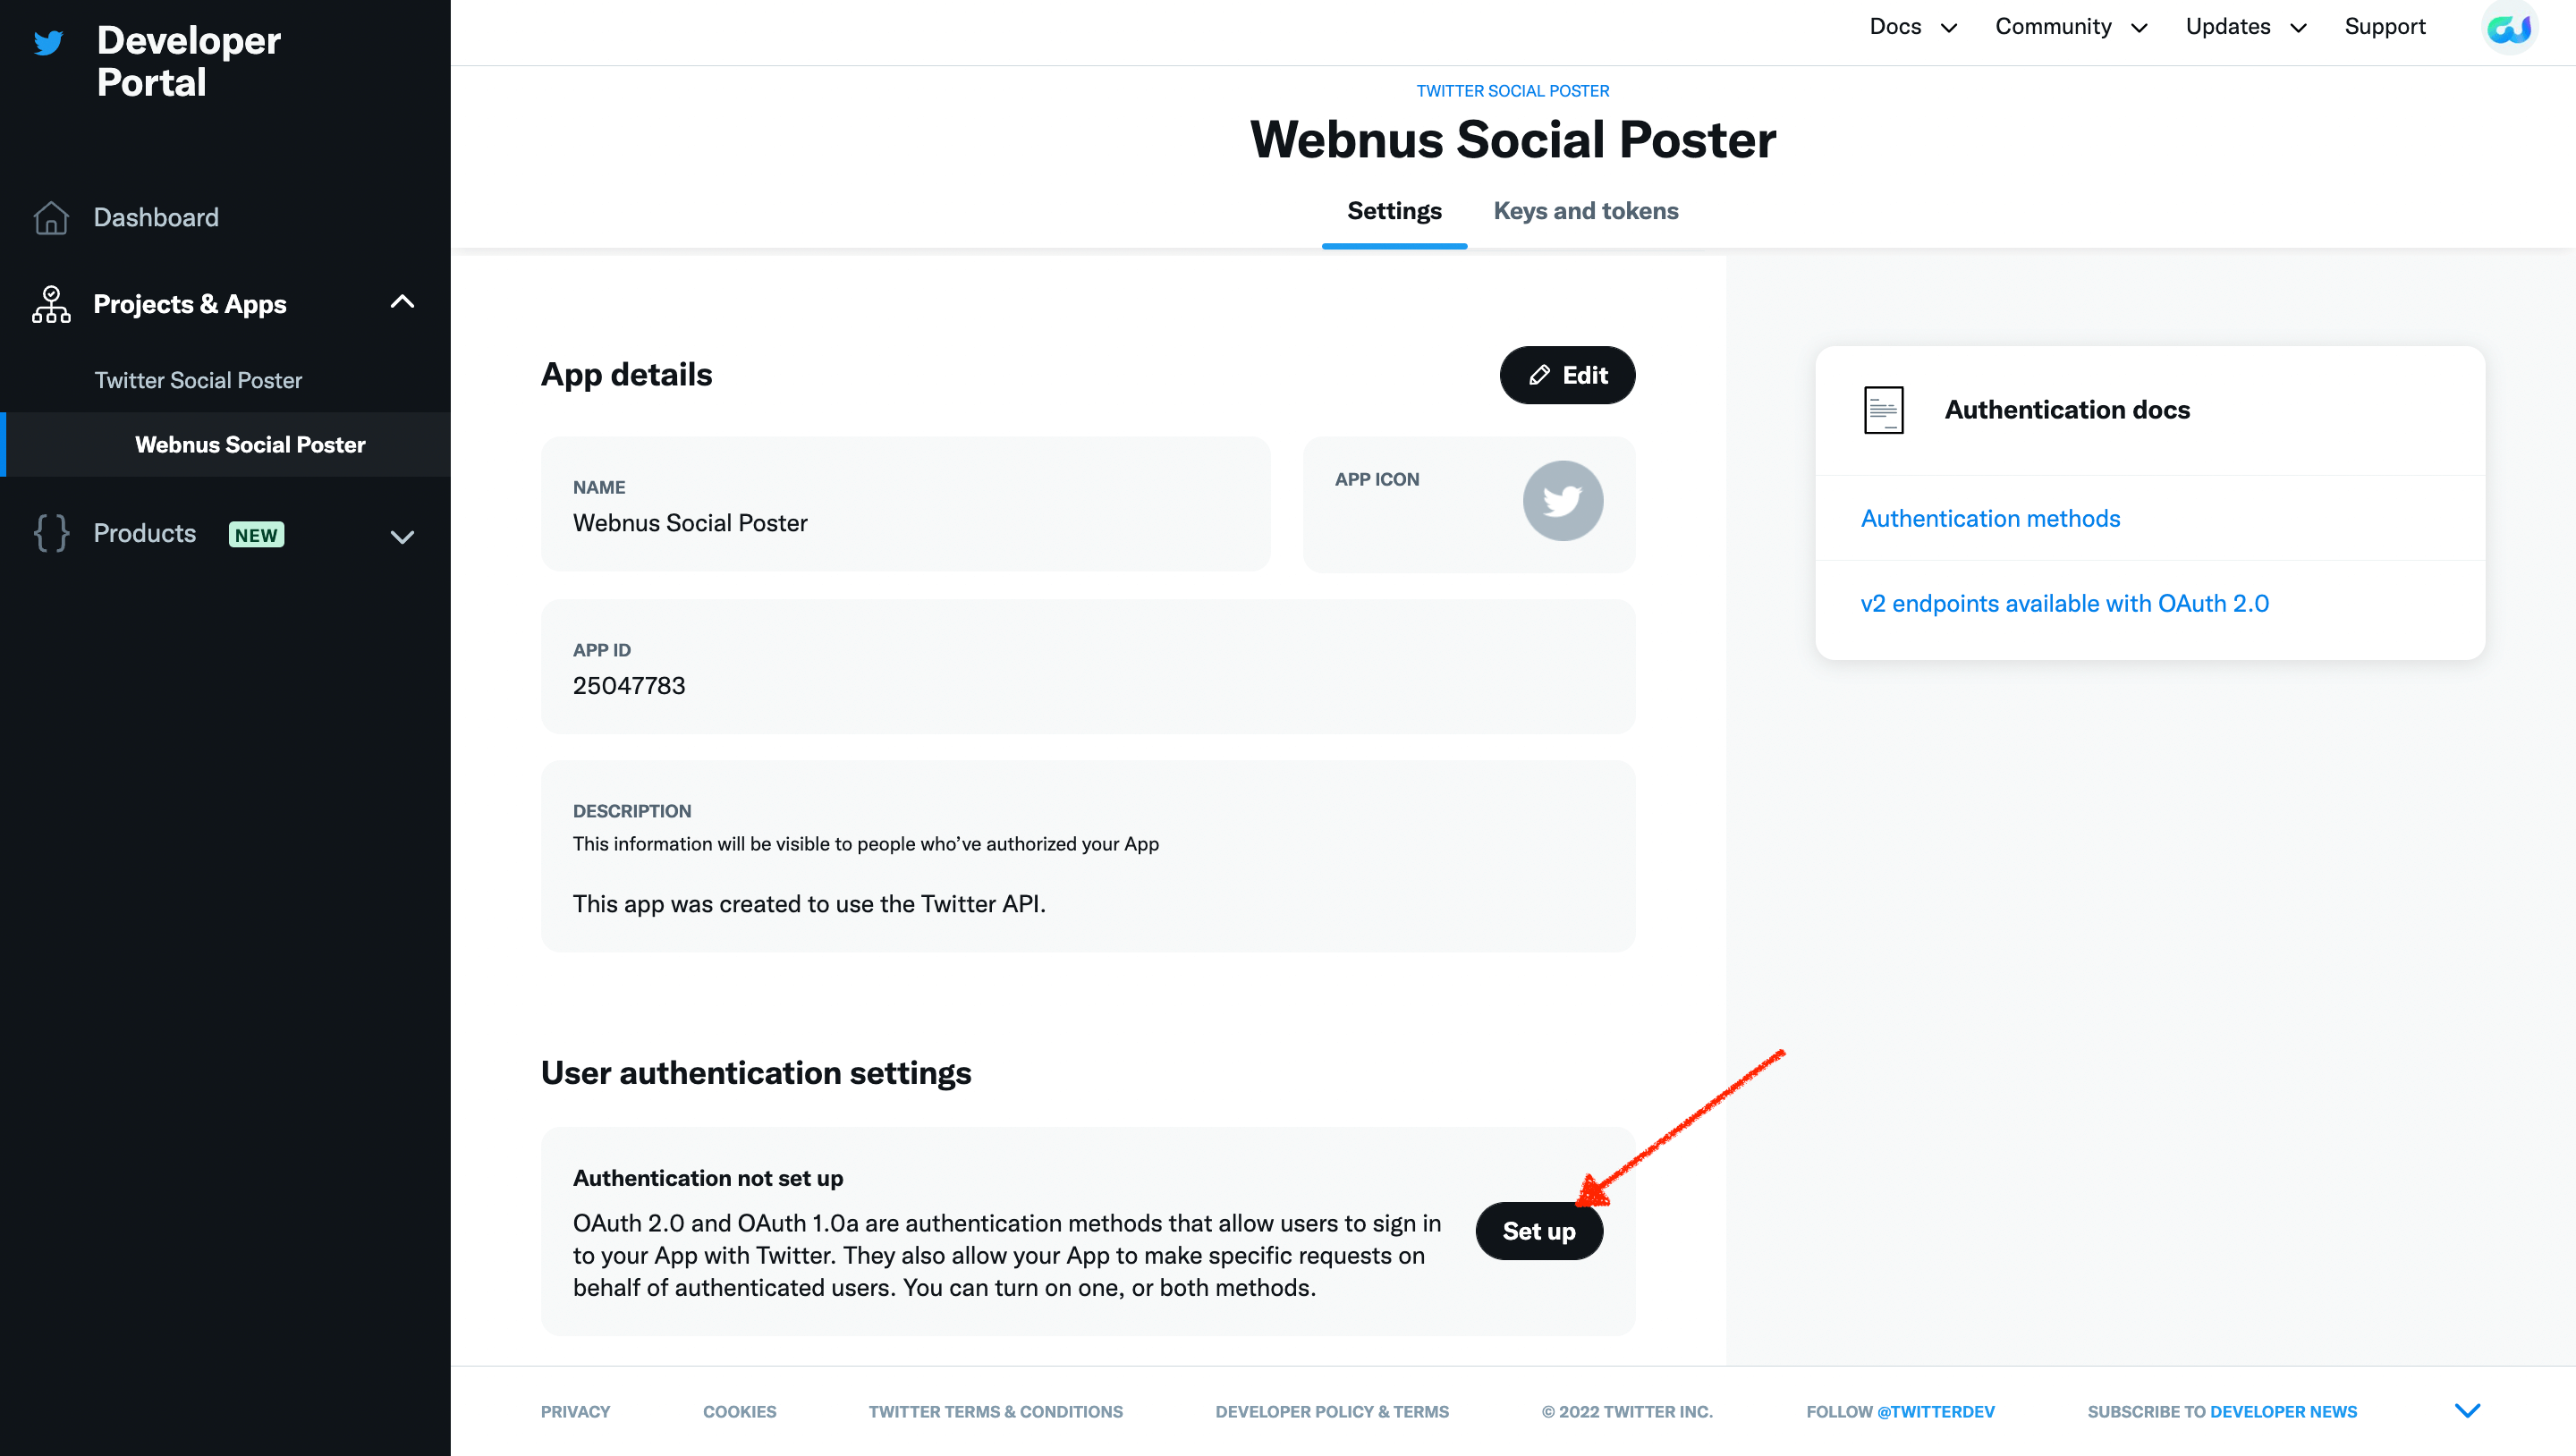Expand the footer with the chevron
This screenshot has height=1456, width=2576.
click(2467, 1410)
